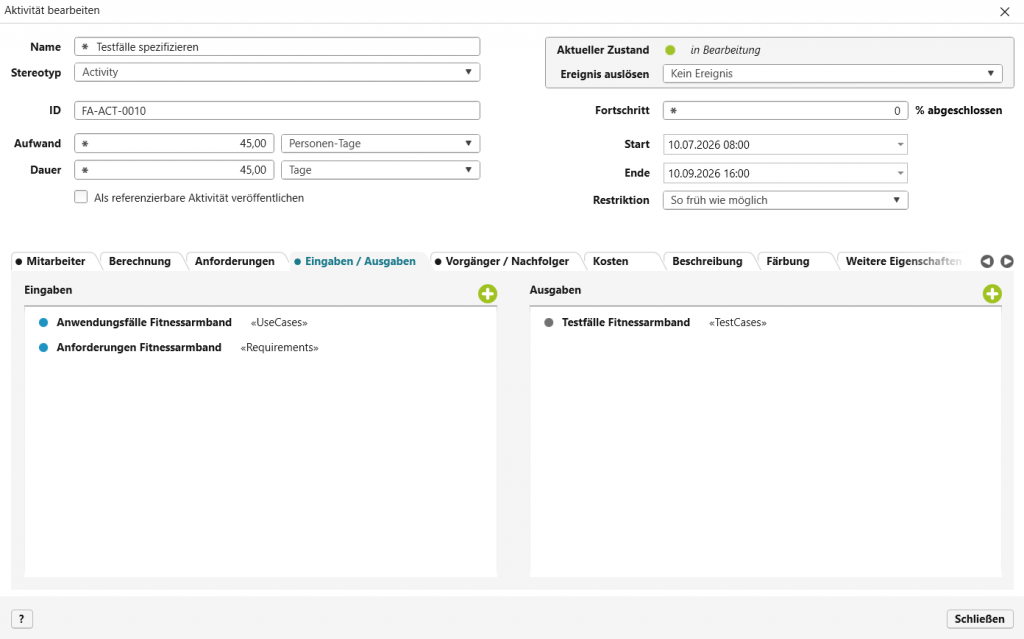Image resolution: width=1024 pixels, height=639 pixels.
Task: Click the gray dot beside Testfälle Fitnessarmband
Action: (549, 322)
